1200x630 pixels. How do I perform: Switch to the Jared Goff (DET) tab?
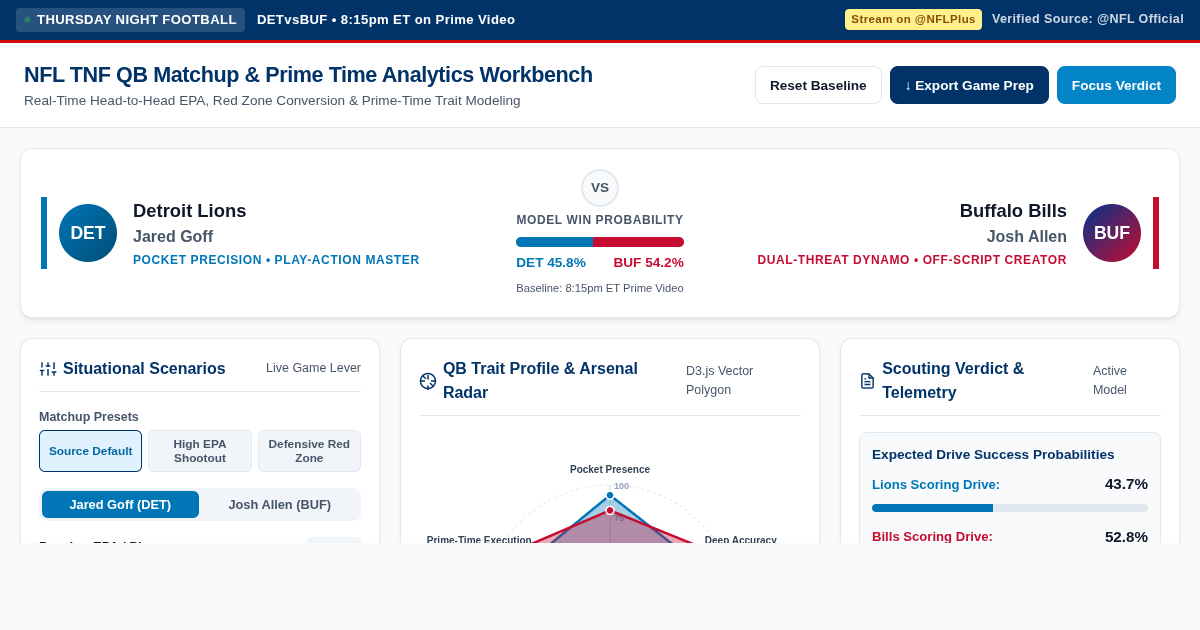coord(120,505)
